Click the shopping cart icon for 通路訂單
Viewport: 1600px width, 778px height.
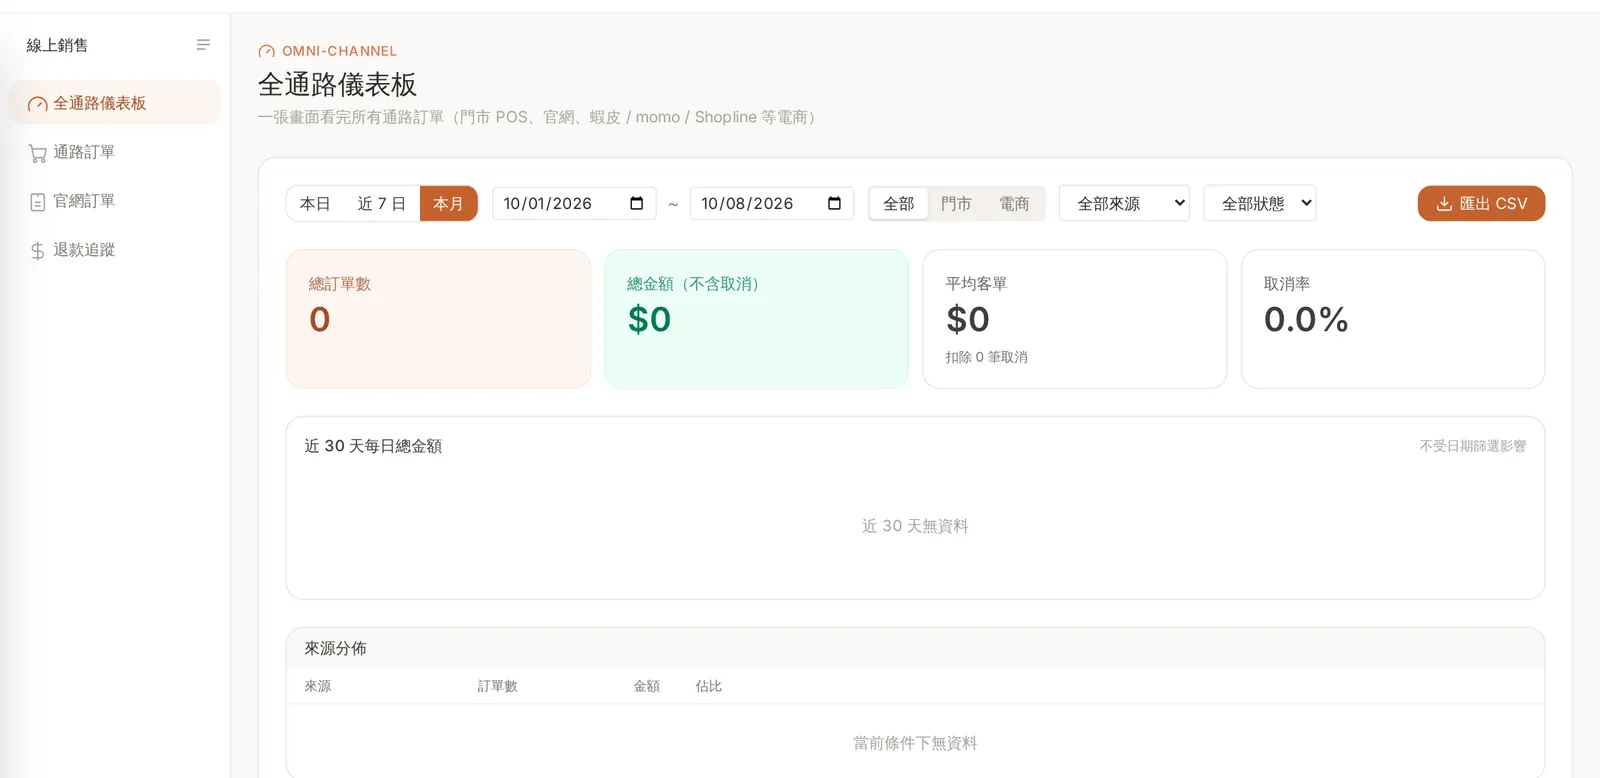tap(38, 153)
